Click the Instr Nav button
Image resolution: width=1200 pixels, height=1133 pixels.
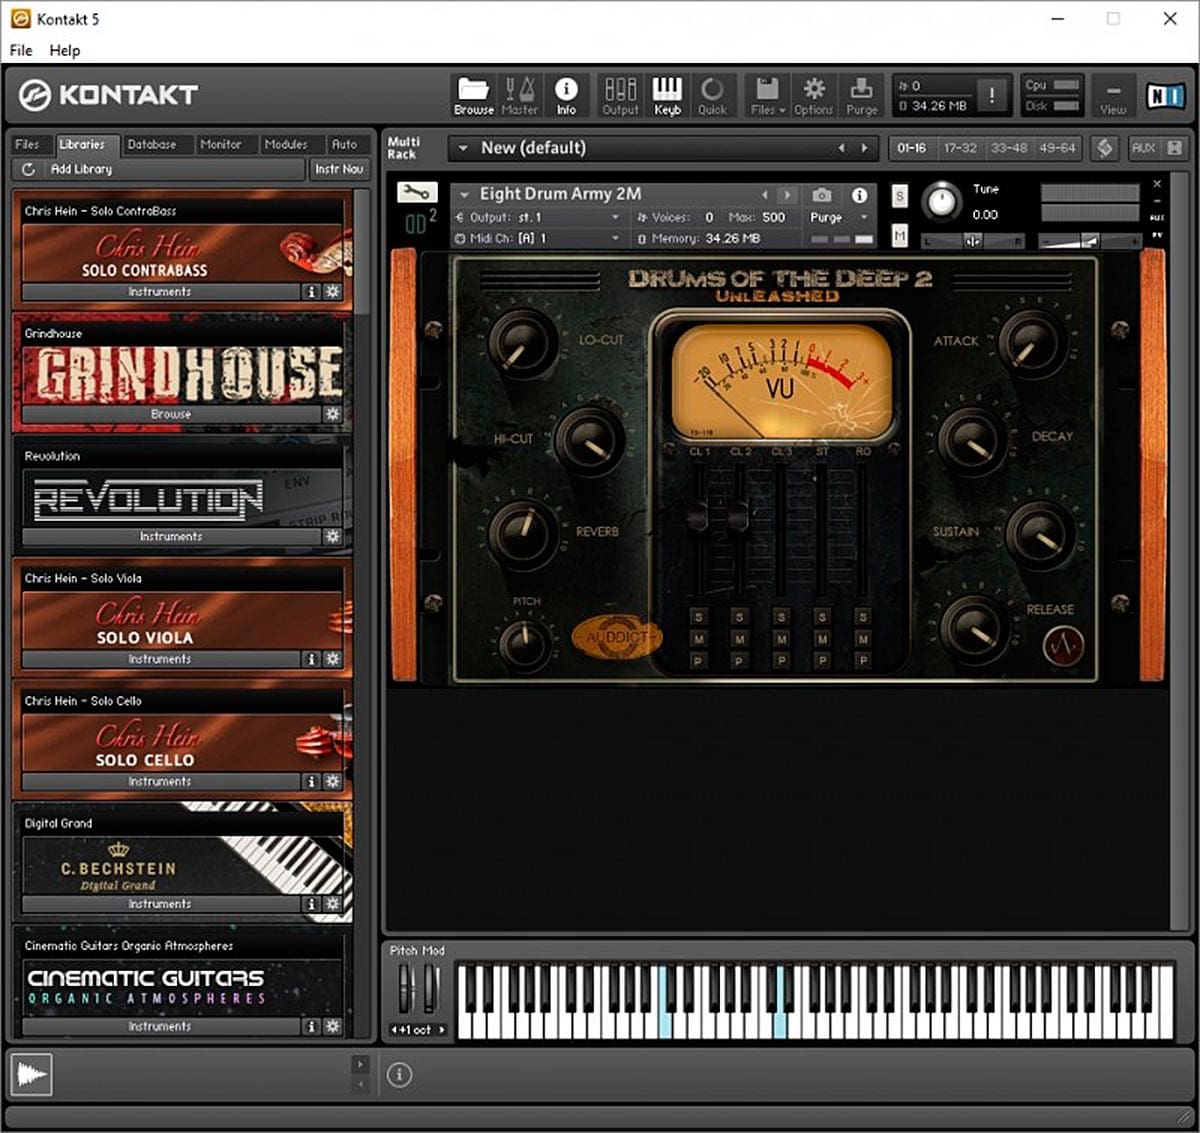[339, 169]
